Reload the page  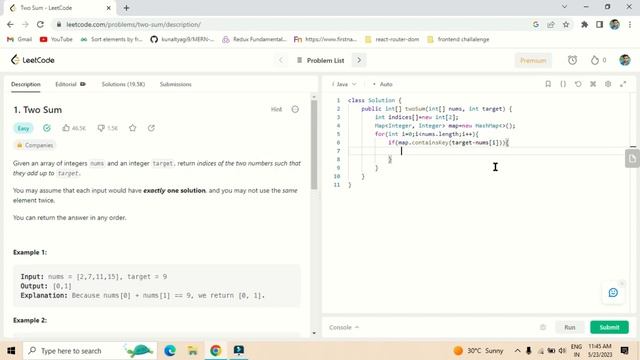[40, 24]
